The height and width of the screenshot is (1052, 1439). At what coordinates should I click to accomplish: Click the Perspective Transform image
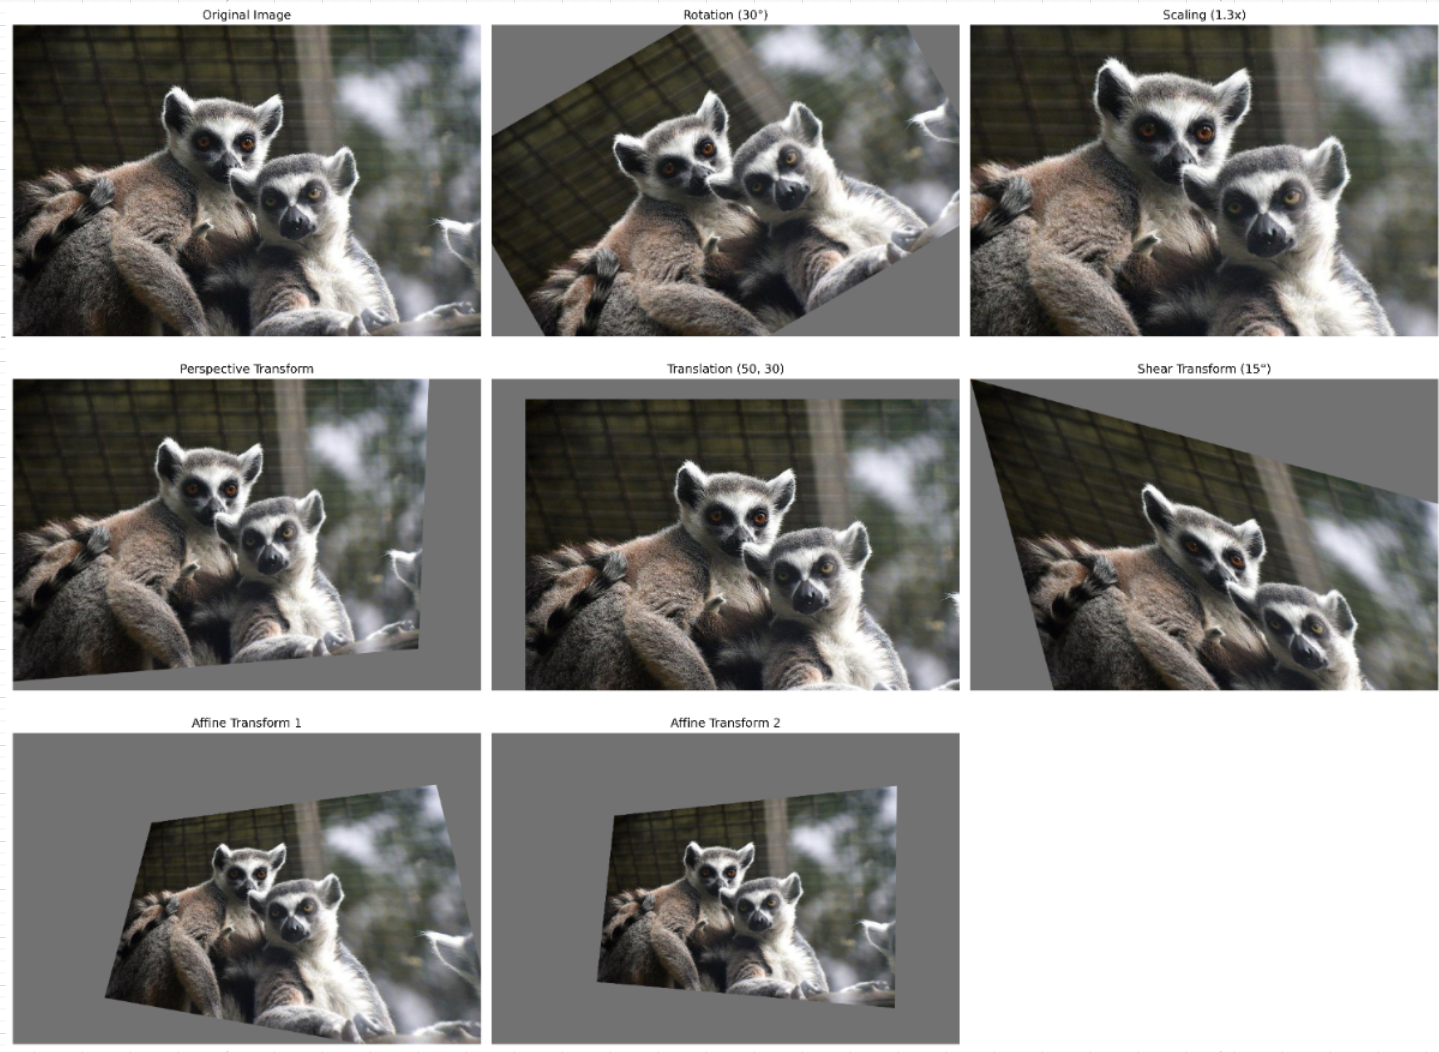pyautogui.click(x=246, y=534)
